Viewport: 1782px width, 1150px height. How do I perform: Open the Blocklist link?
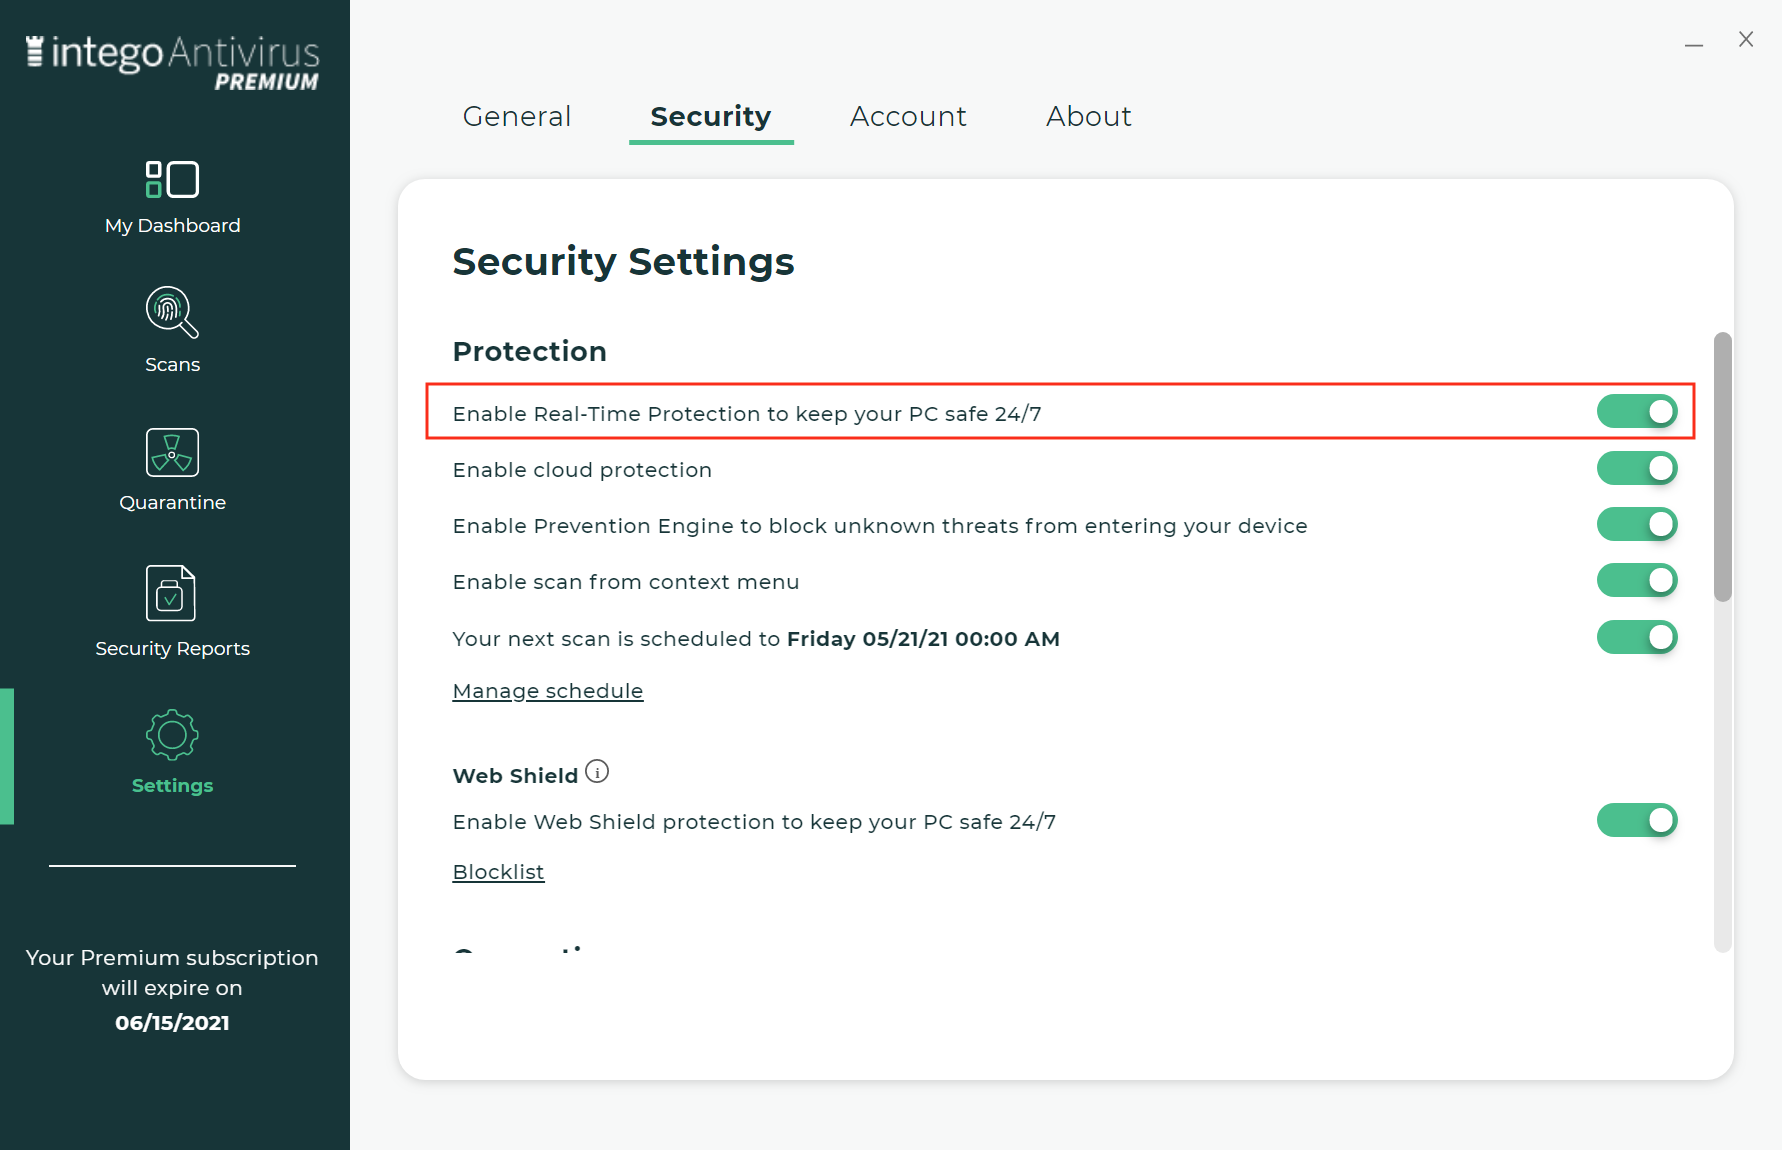coord(498,872)
